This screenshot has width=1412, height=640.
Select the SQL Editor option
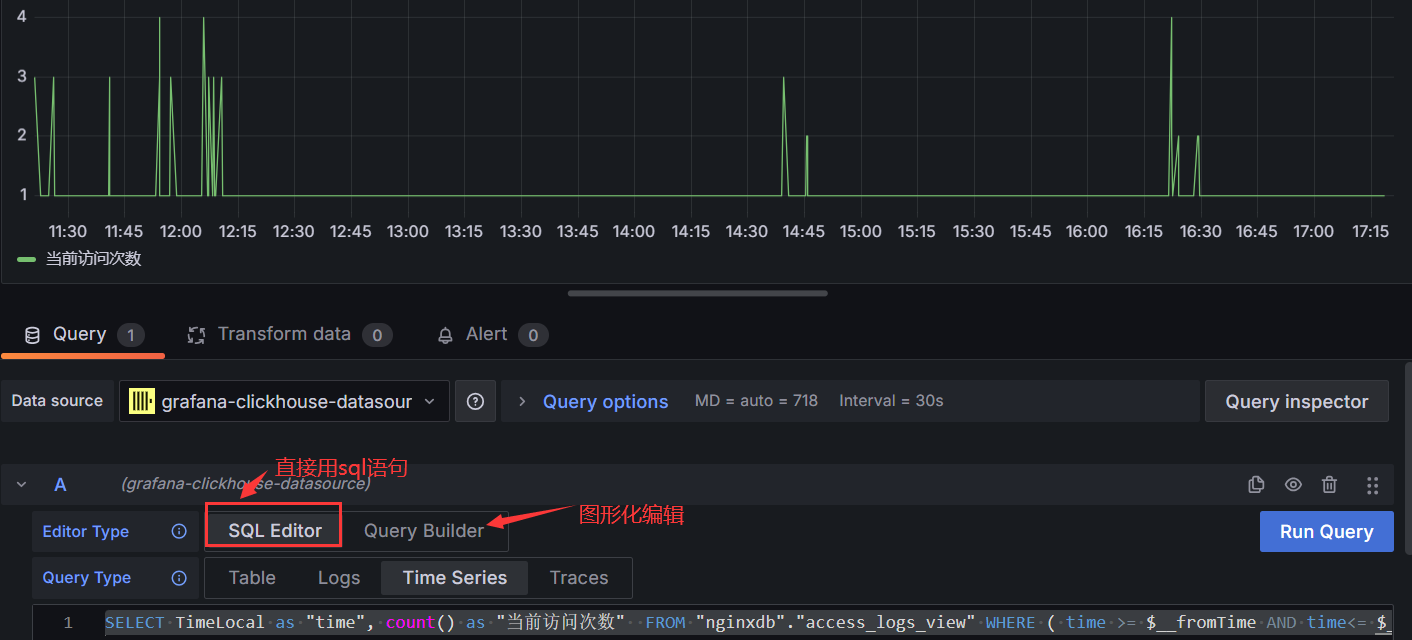click(x=275, y=531)
